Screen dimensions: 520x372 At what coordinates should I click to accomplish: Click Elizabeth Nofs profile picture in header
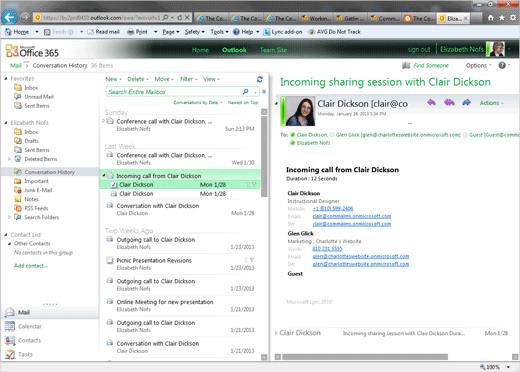point(496,49)
